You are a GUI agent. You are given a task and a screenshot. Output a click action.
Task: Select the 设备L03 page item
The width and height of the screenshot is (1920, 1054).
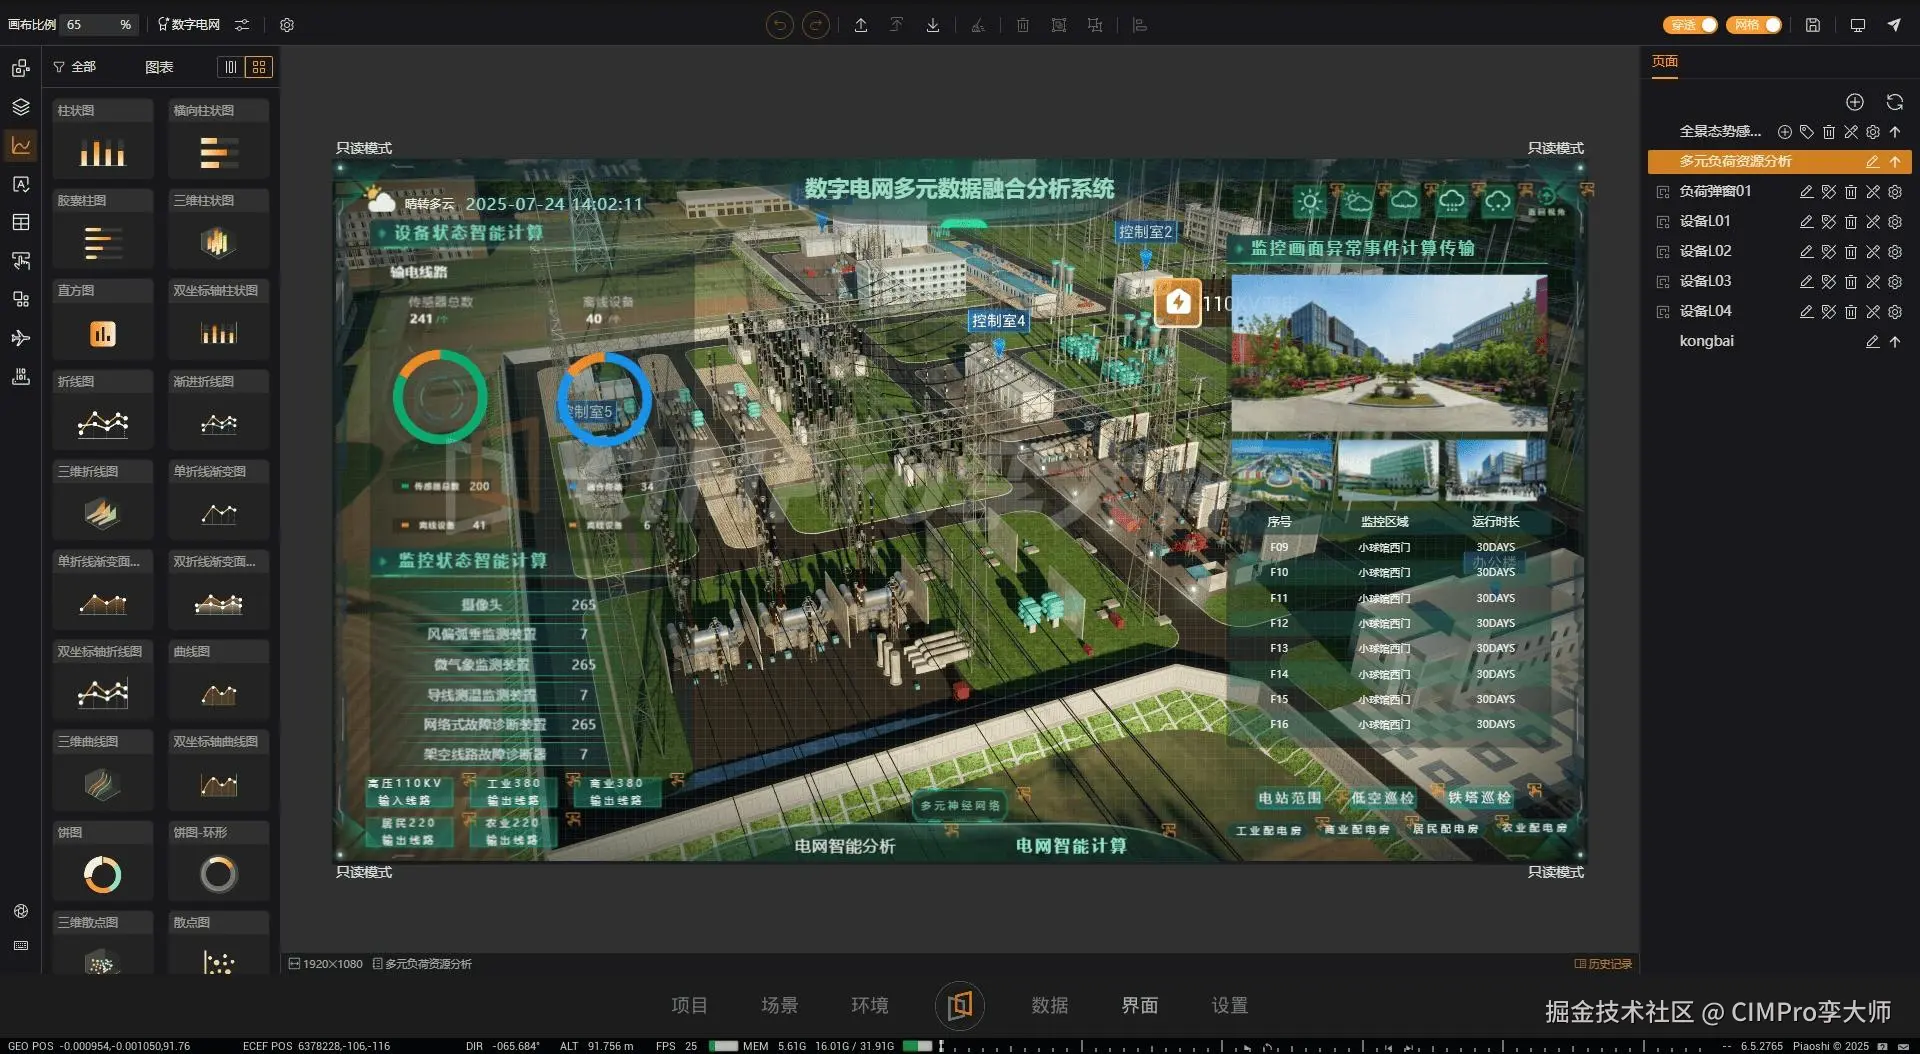coord(1705,282)
